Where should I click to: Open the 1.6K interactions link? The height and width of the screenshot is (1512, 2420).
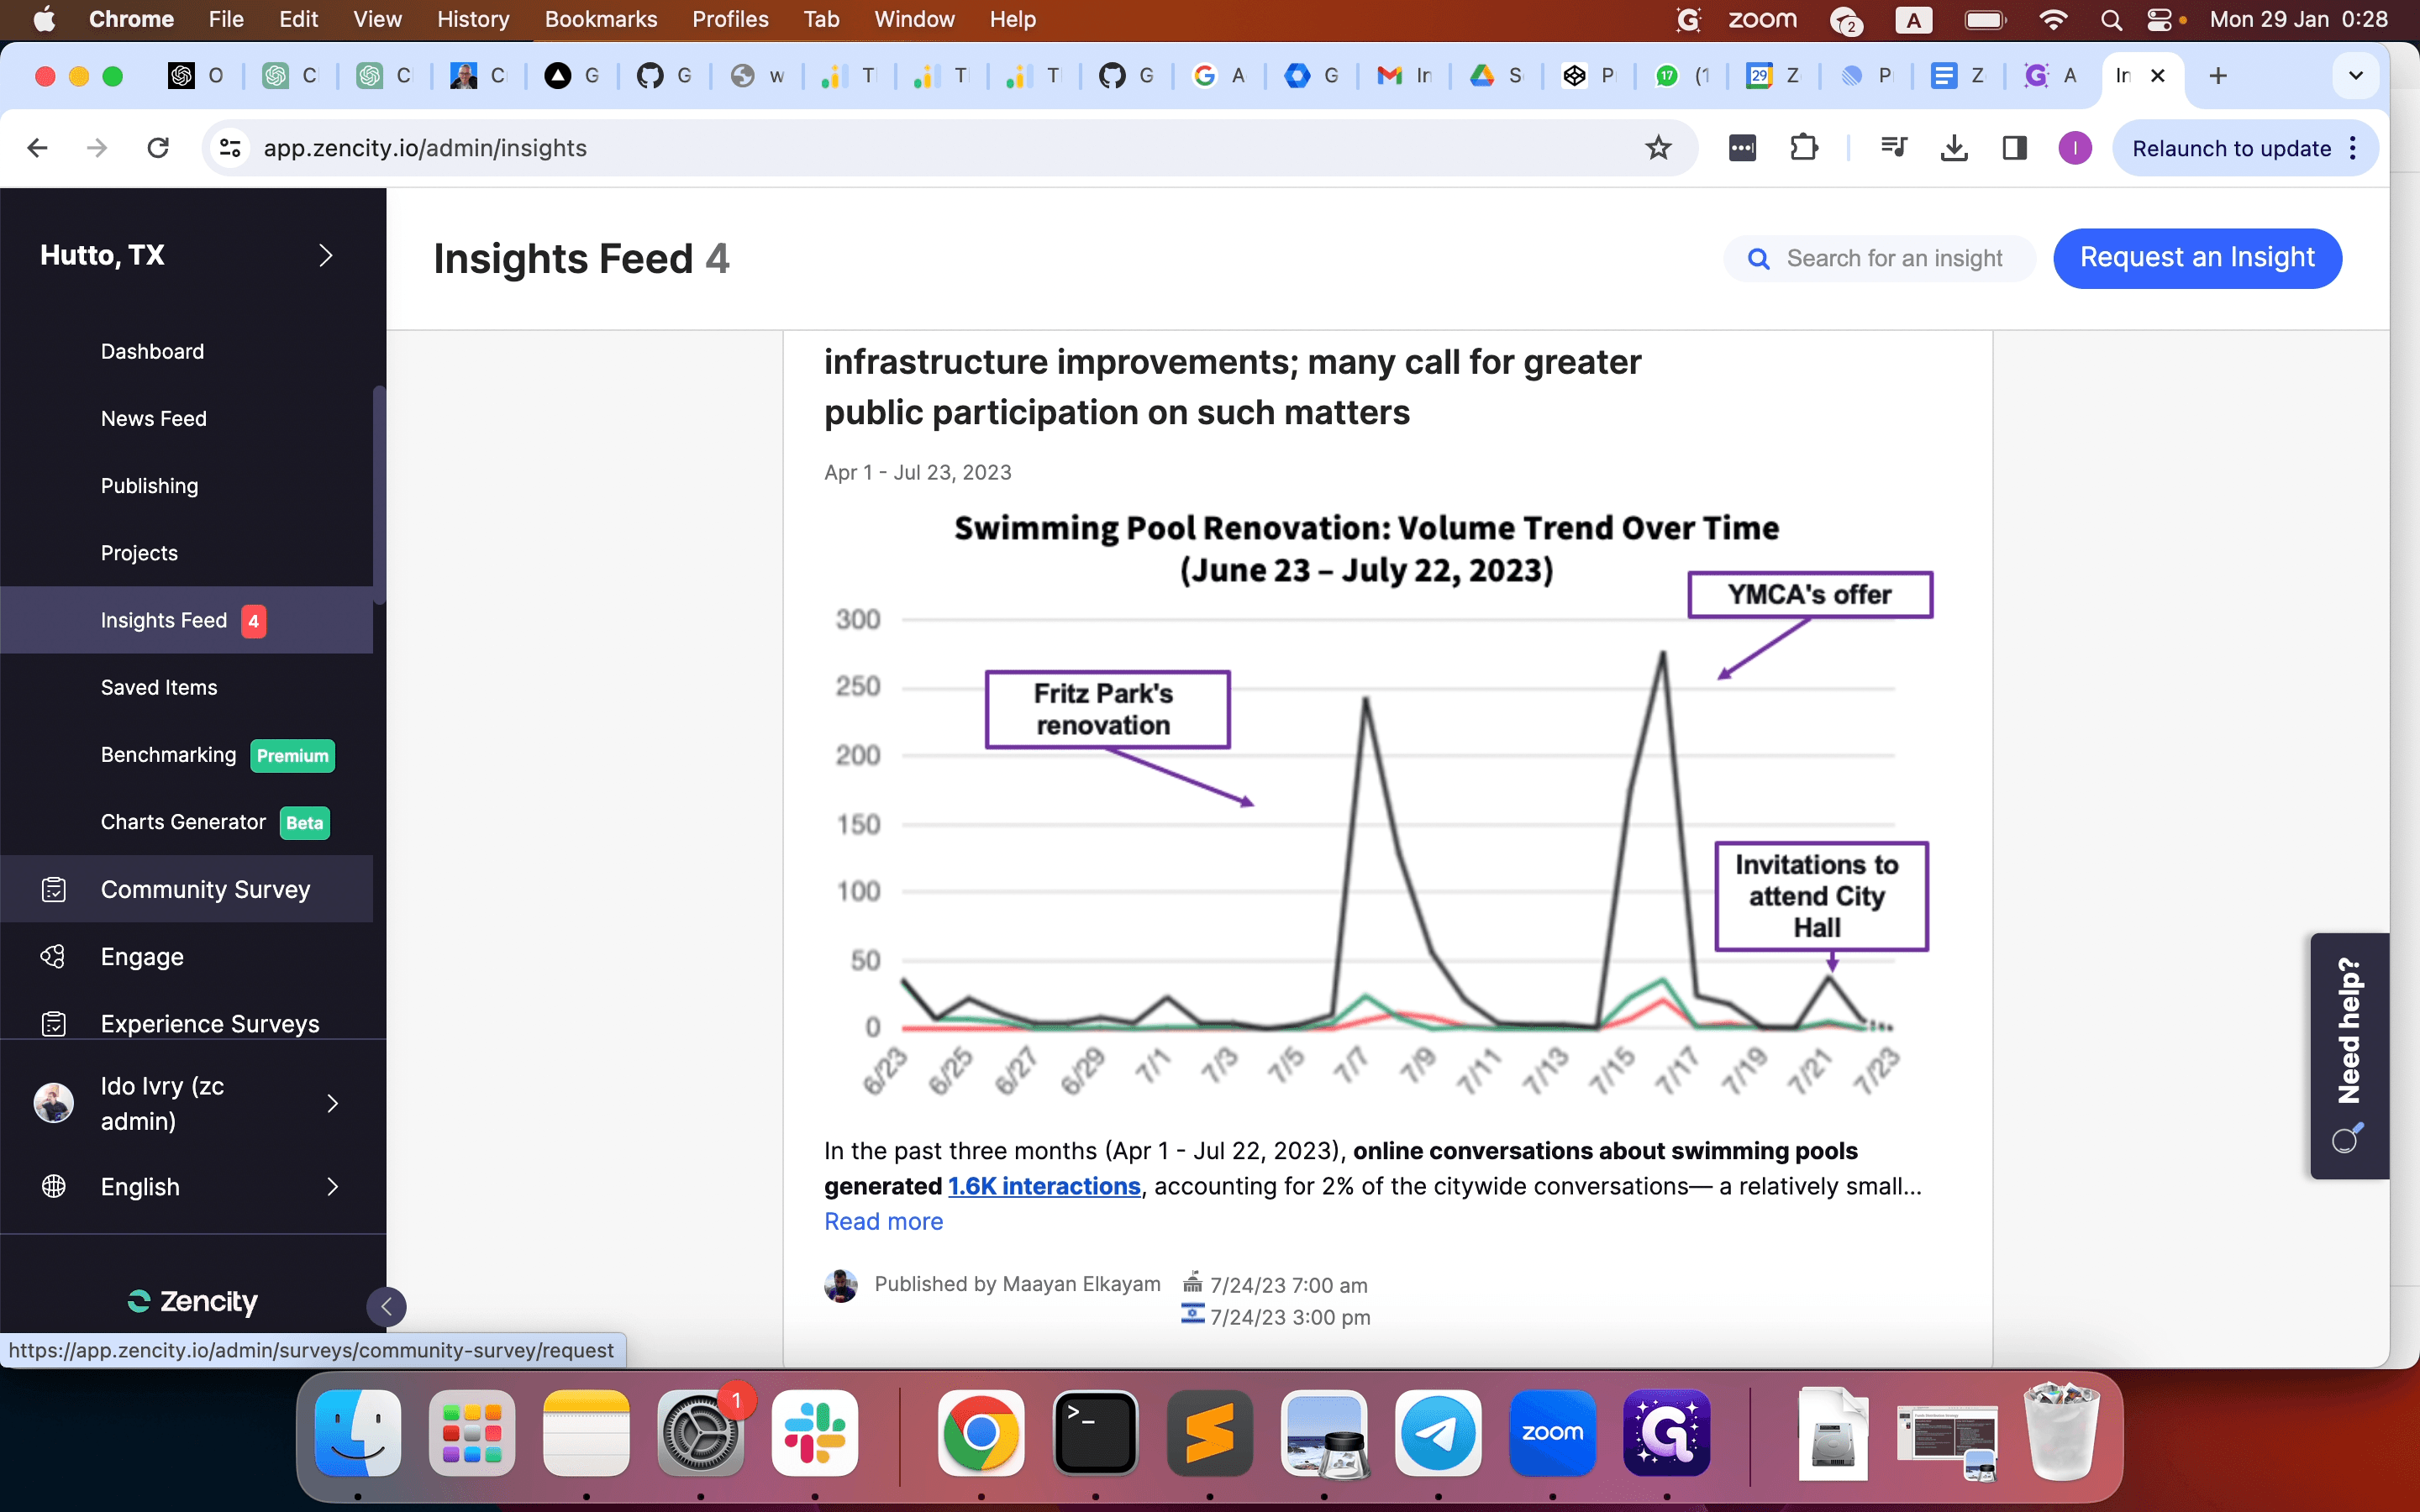(1044, 1186)
